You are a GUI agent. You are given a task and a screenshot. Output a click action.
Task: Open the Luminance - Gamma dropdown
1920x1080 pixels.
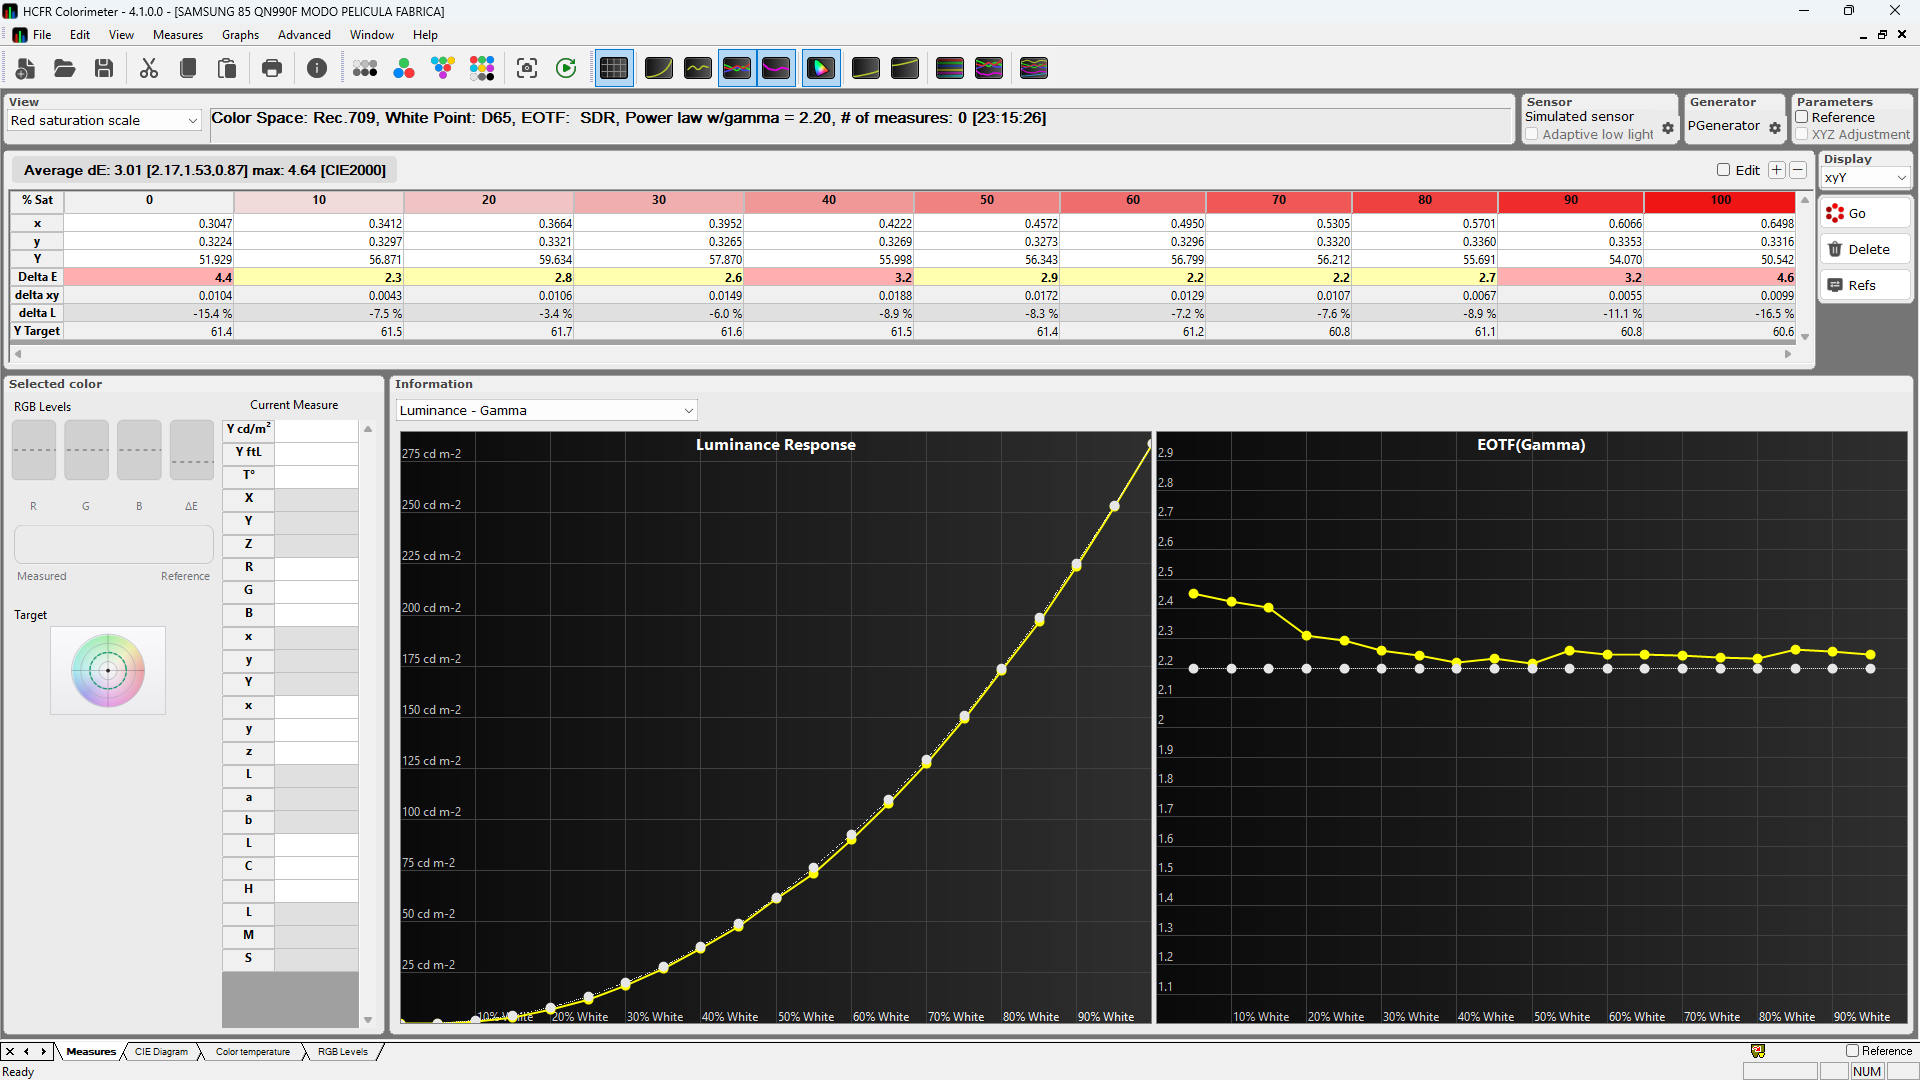[x=546, y=410]
